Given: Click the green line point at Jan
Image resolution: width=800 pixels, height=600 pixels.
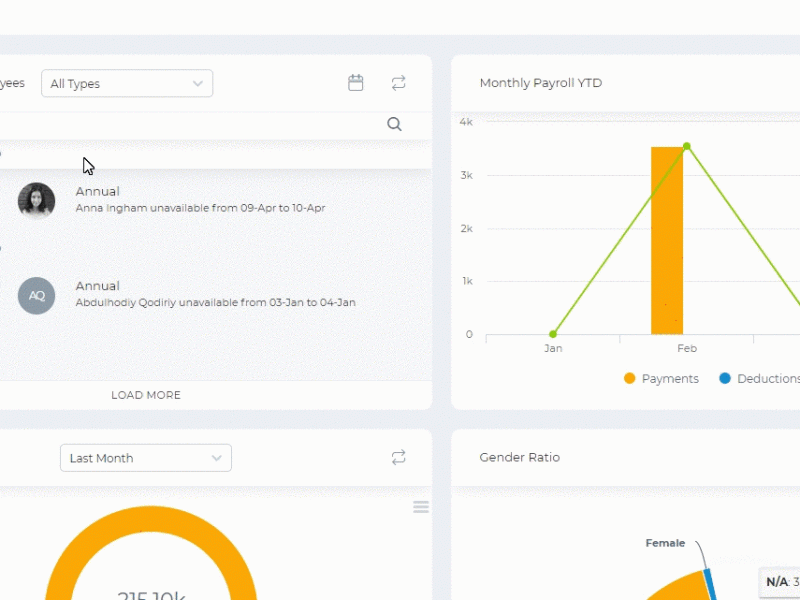Looking at the screenshot, I should click(x=553, y=334).
